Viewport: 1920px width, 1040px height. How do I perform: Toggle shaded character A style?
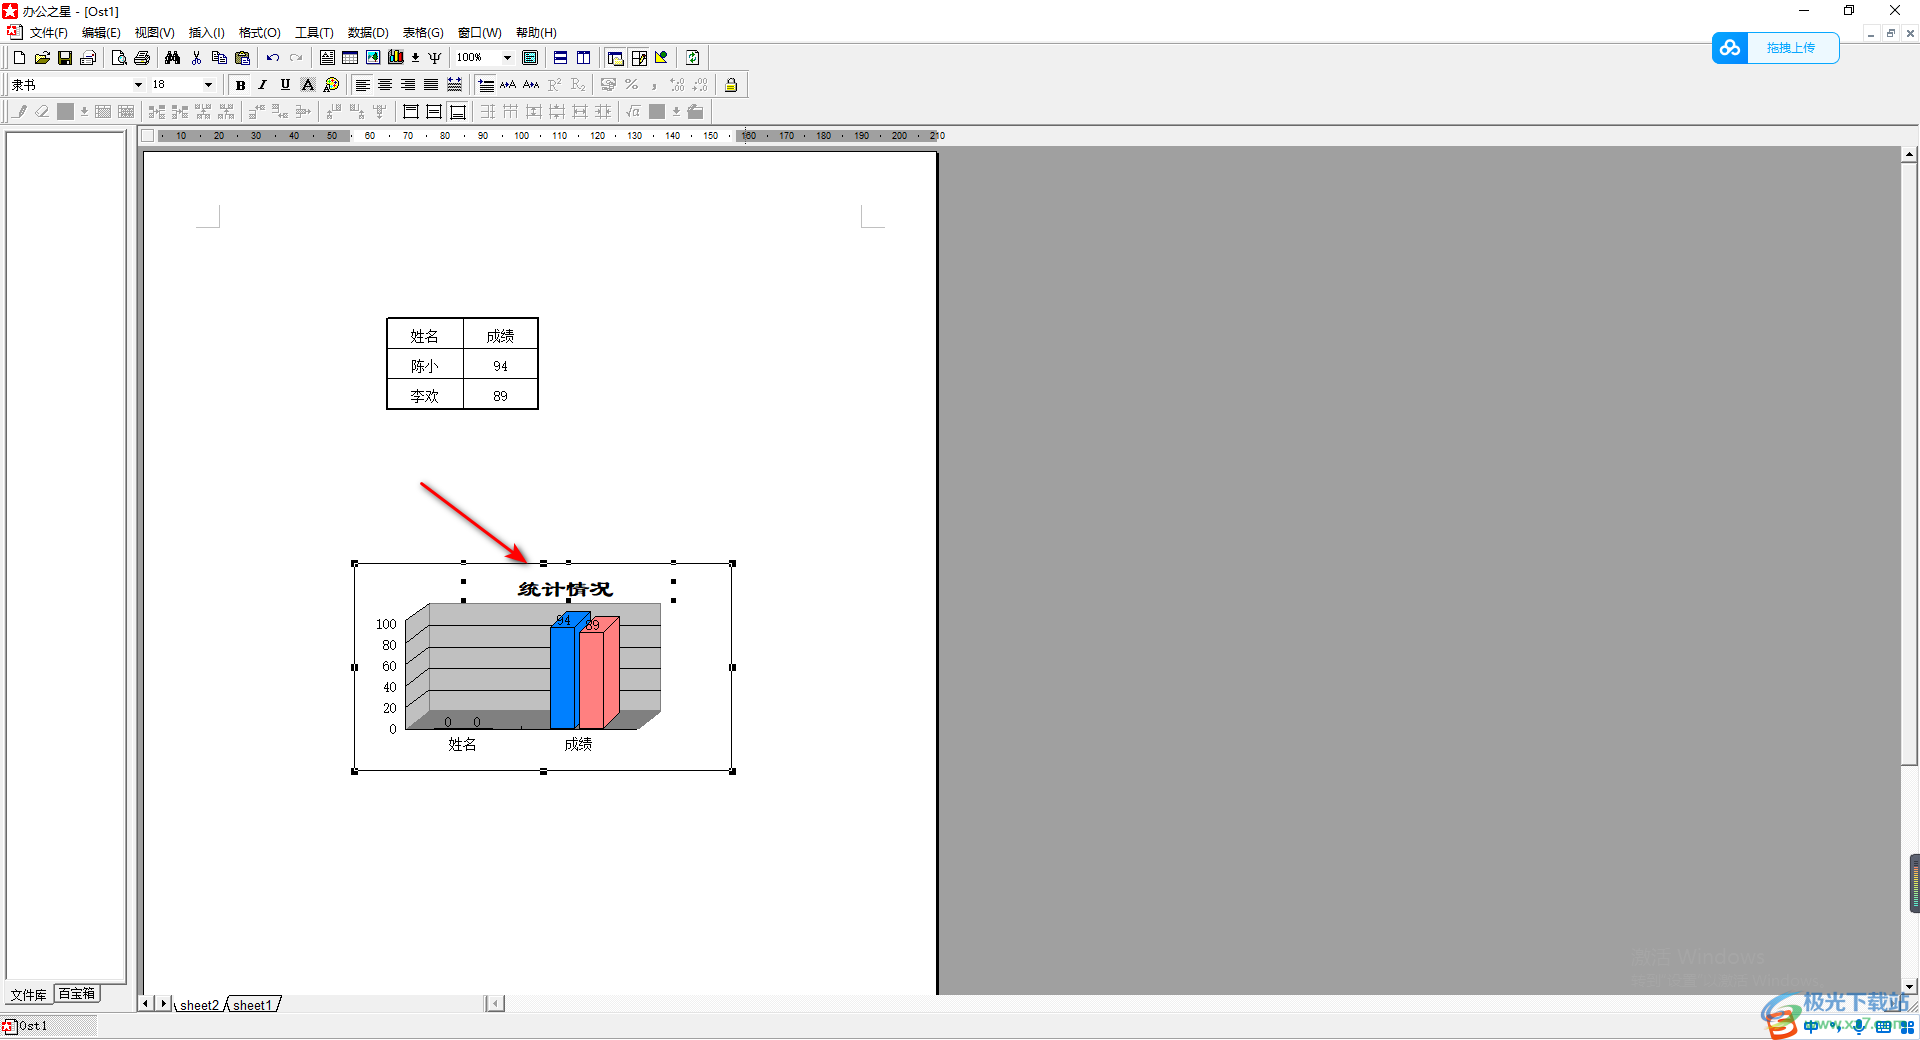pyautogui.click(x=309, y=85)
